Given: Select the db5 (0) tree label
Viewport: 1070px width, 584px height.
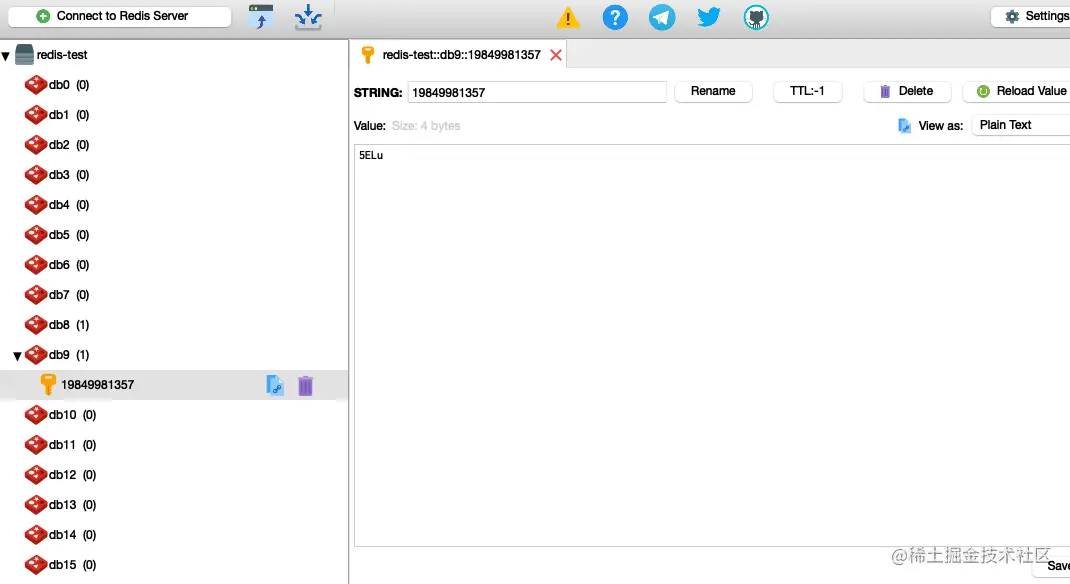Looking at the screenshot, I should pos(69,235).
